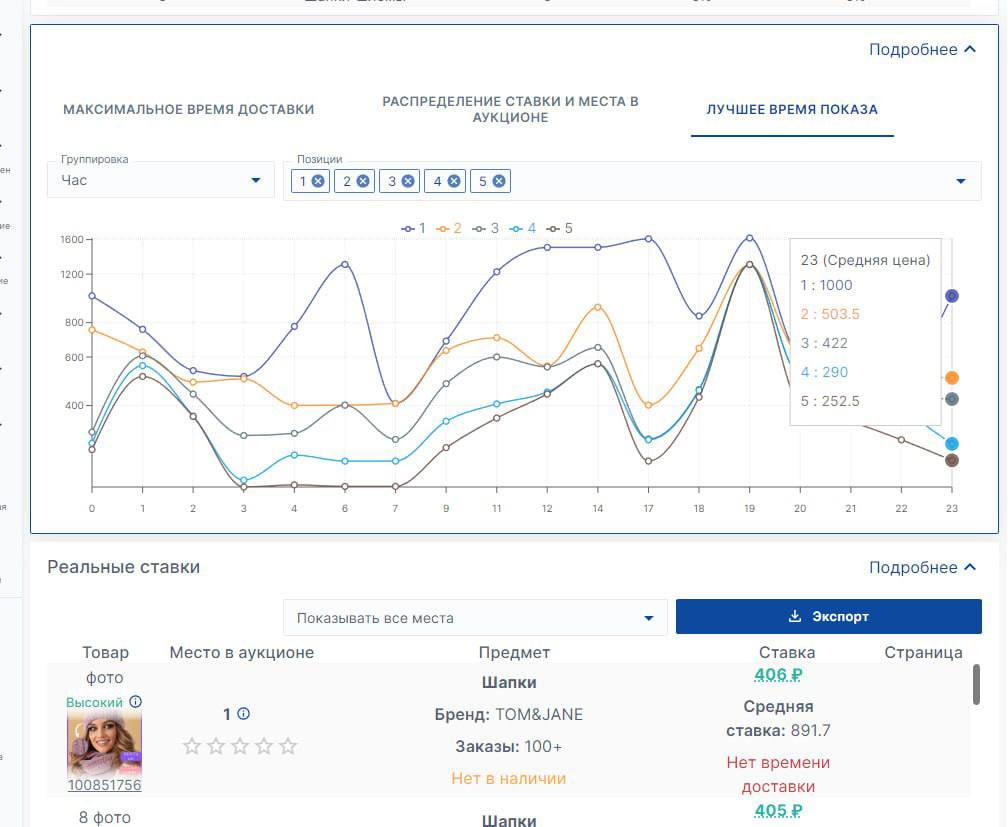Click the Экспорт button

828,616
